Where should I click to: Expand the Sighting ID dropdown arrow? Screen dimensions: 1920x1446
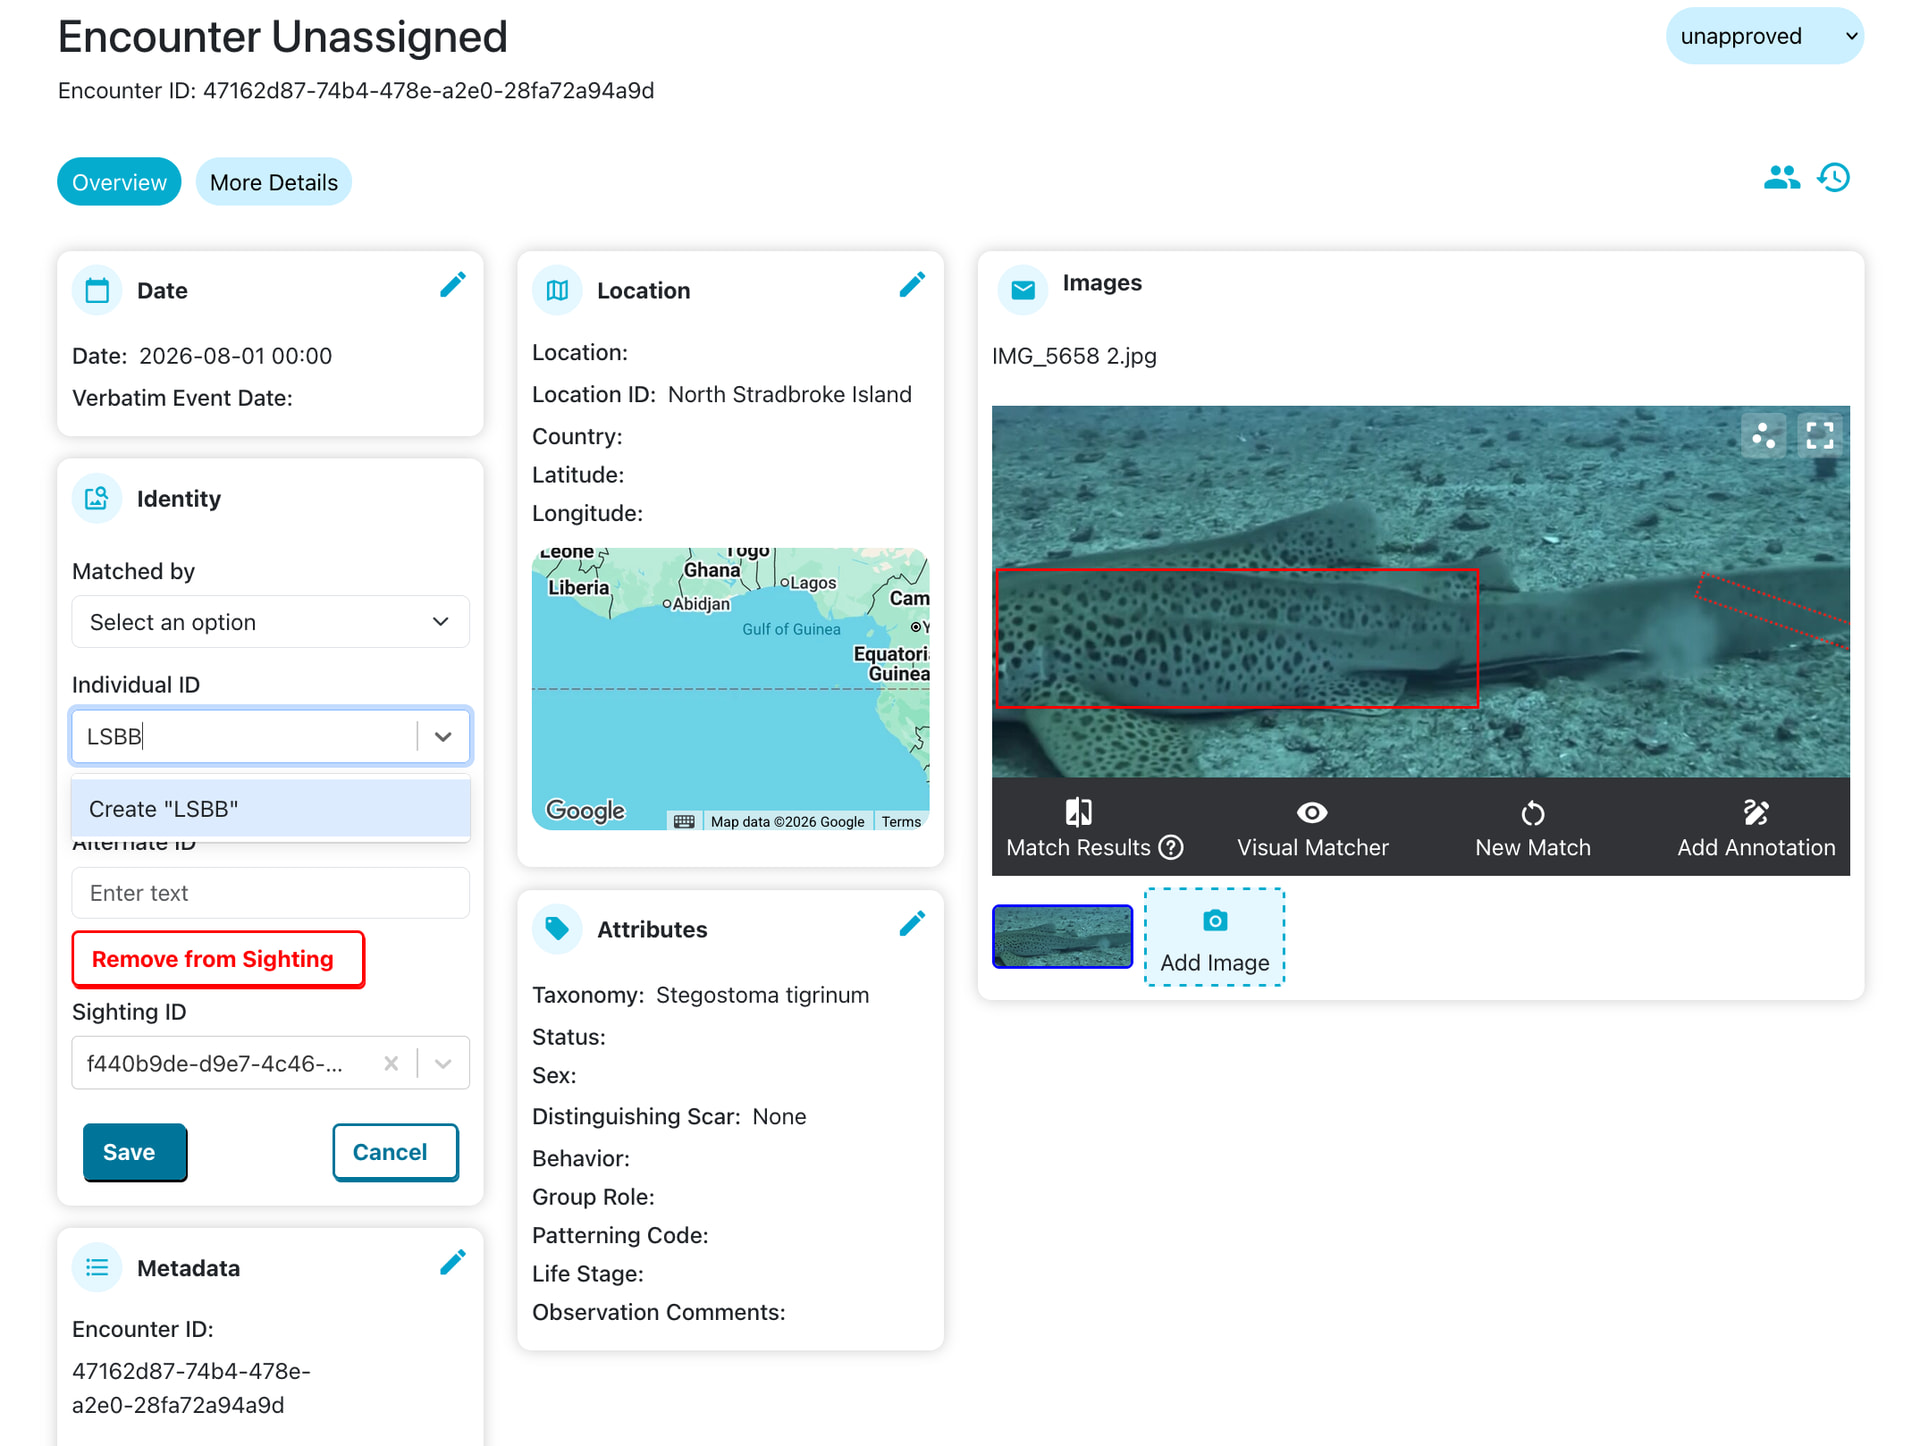(x=443, y=1063)
